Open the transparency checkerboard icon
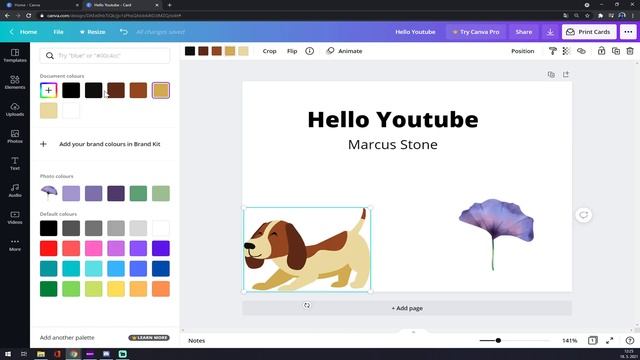This screenshot has width=640, height=360. tap(566, 51)
